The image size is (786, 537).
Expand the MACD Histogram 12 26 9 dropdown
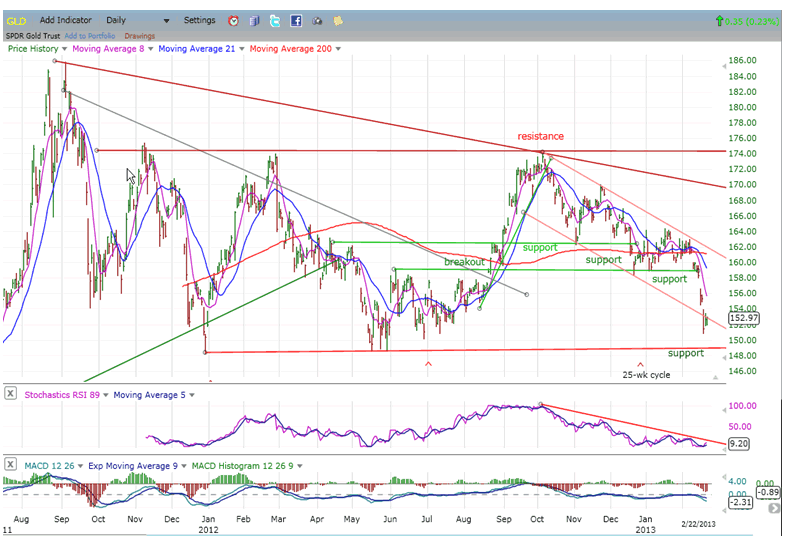tap(300, 466)
